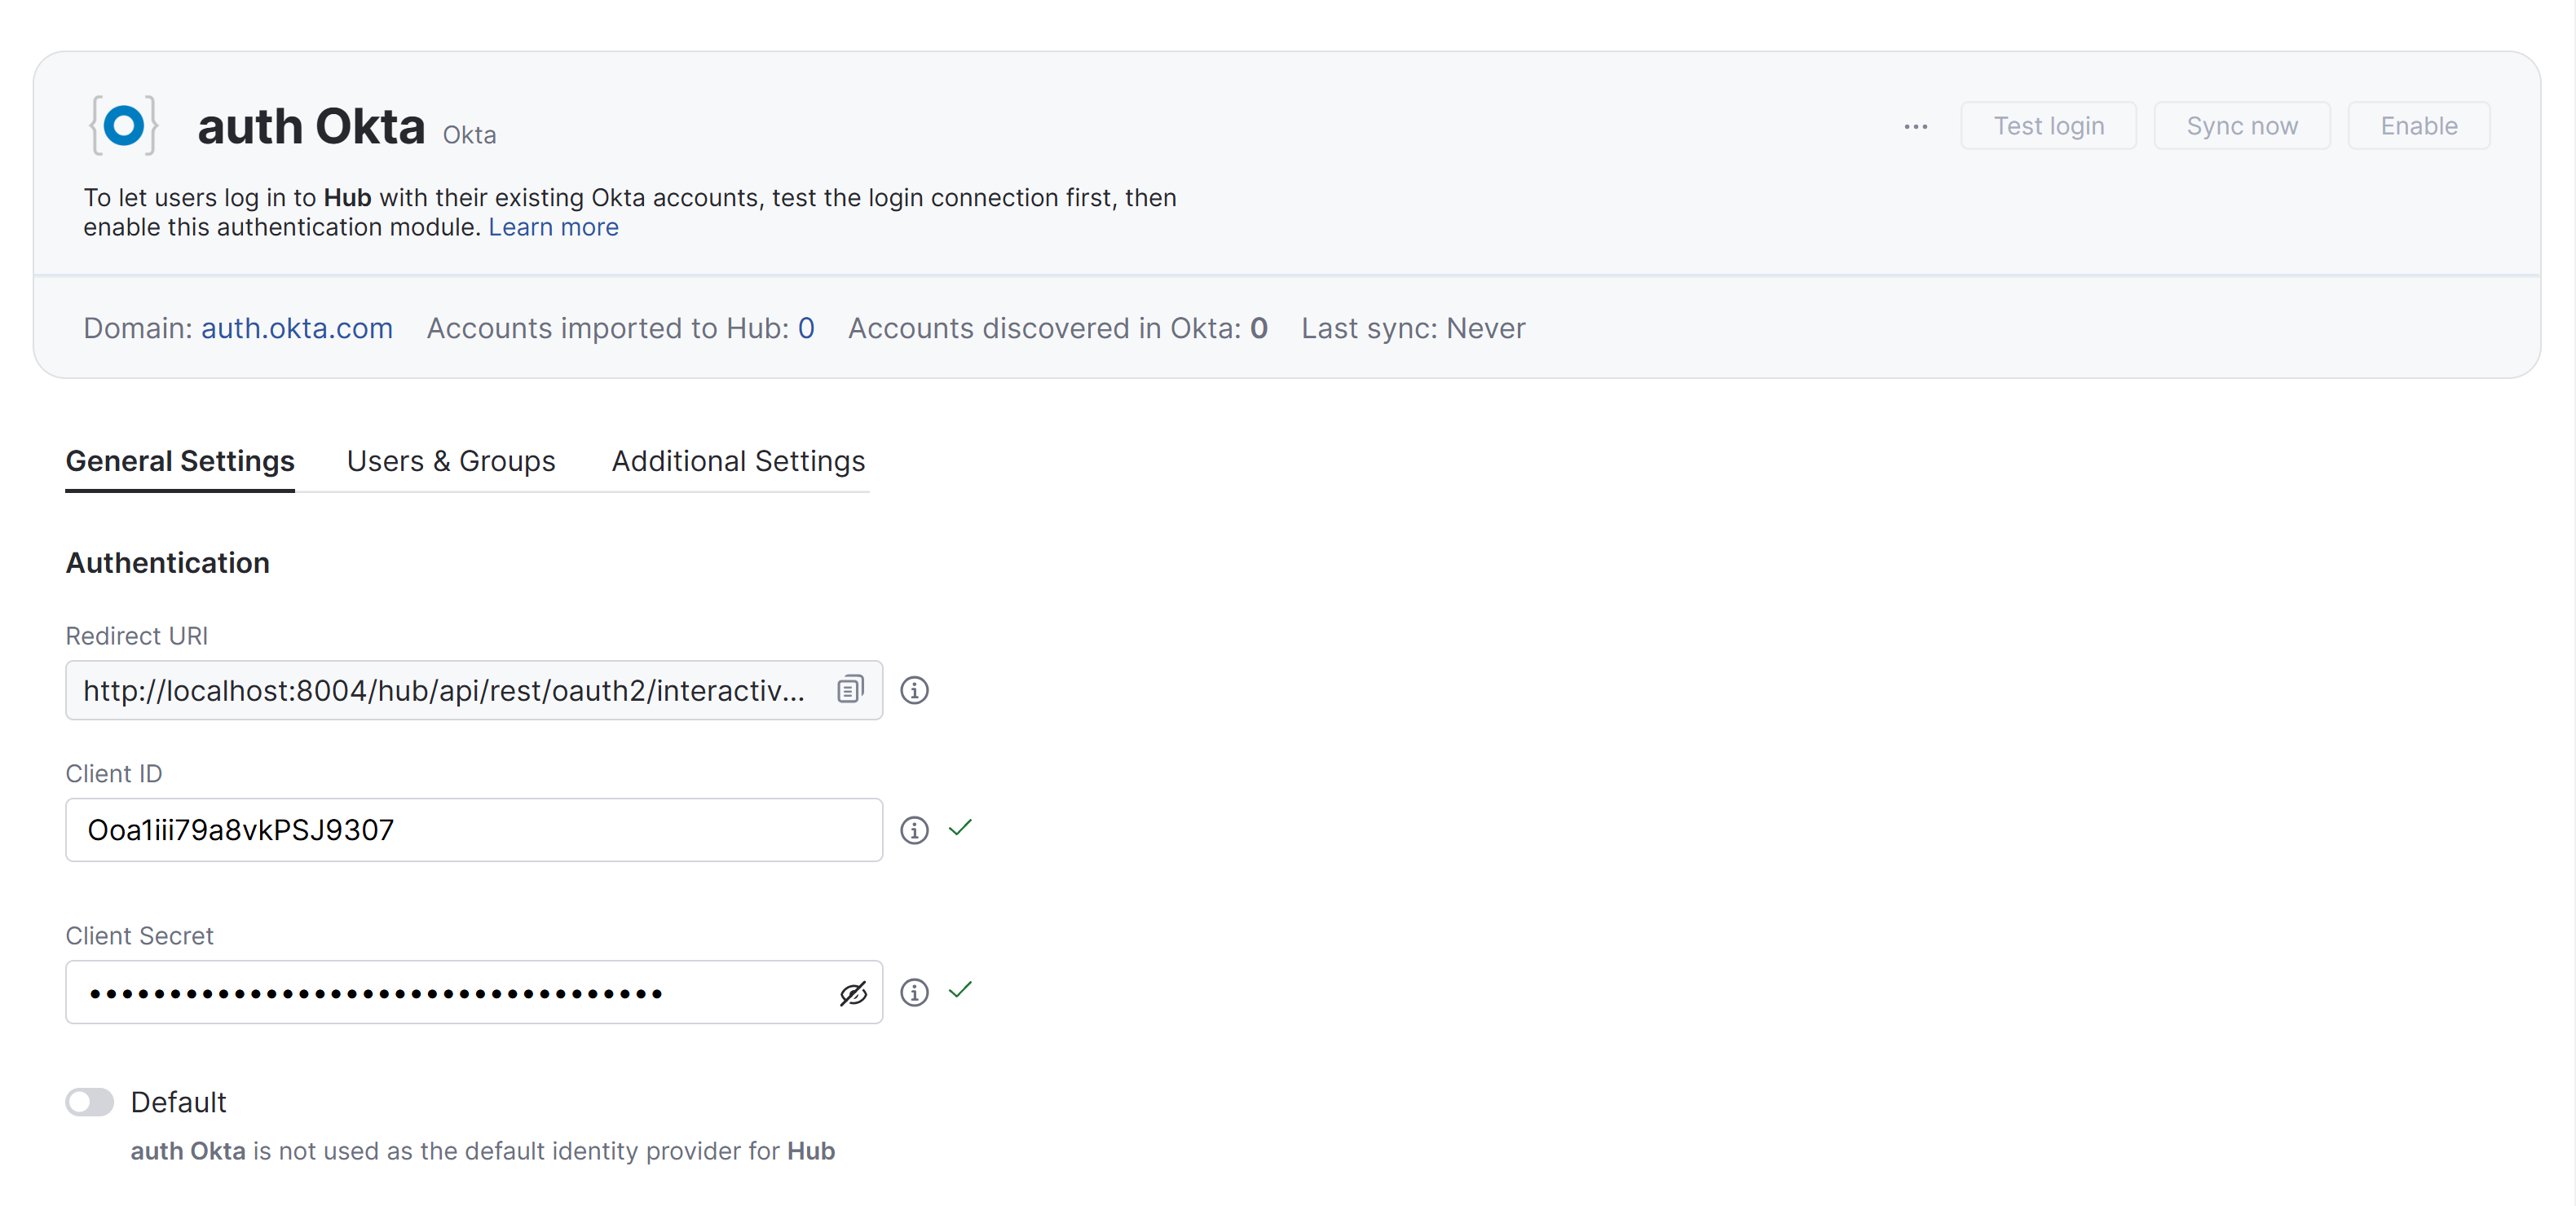Viewport: 2576px width, 1206px height.
Task: Click the green checkmark beside Client ID
Action: (961, 829)
